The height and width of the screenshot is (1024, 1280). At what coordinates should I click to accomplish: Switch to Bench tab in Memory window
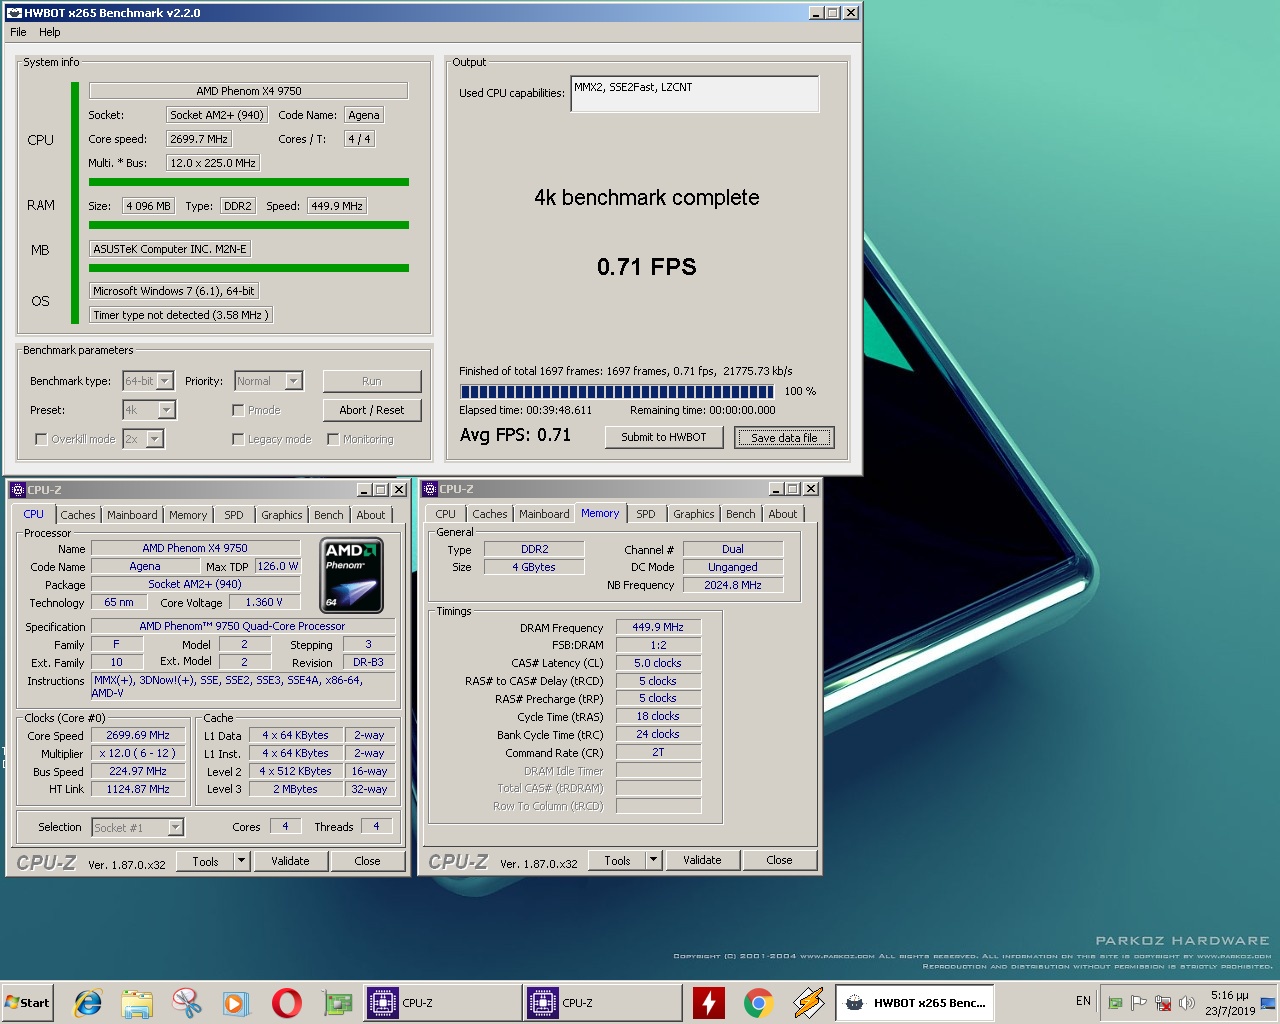click(x=741, y=514)
